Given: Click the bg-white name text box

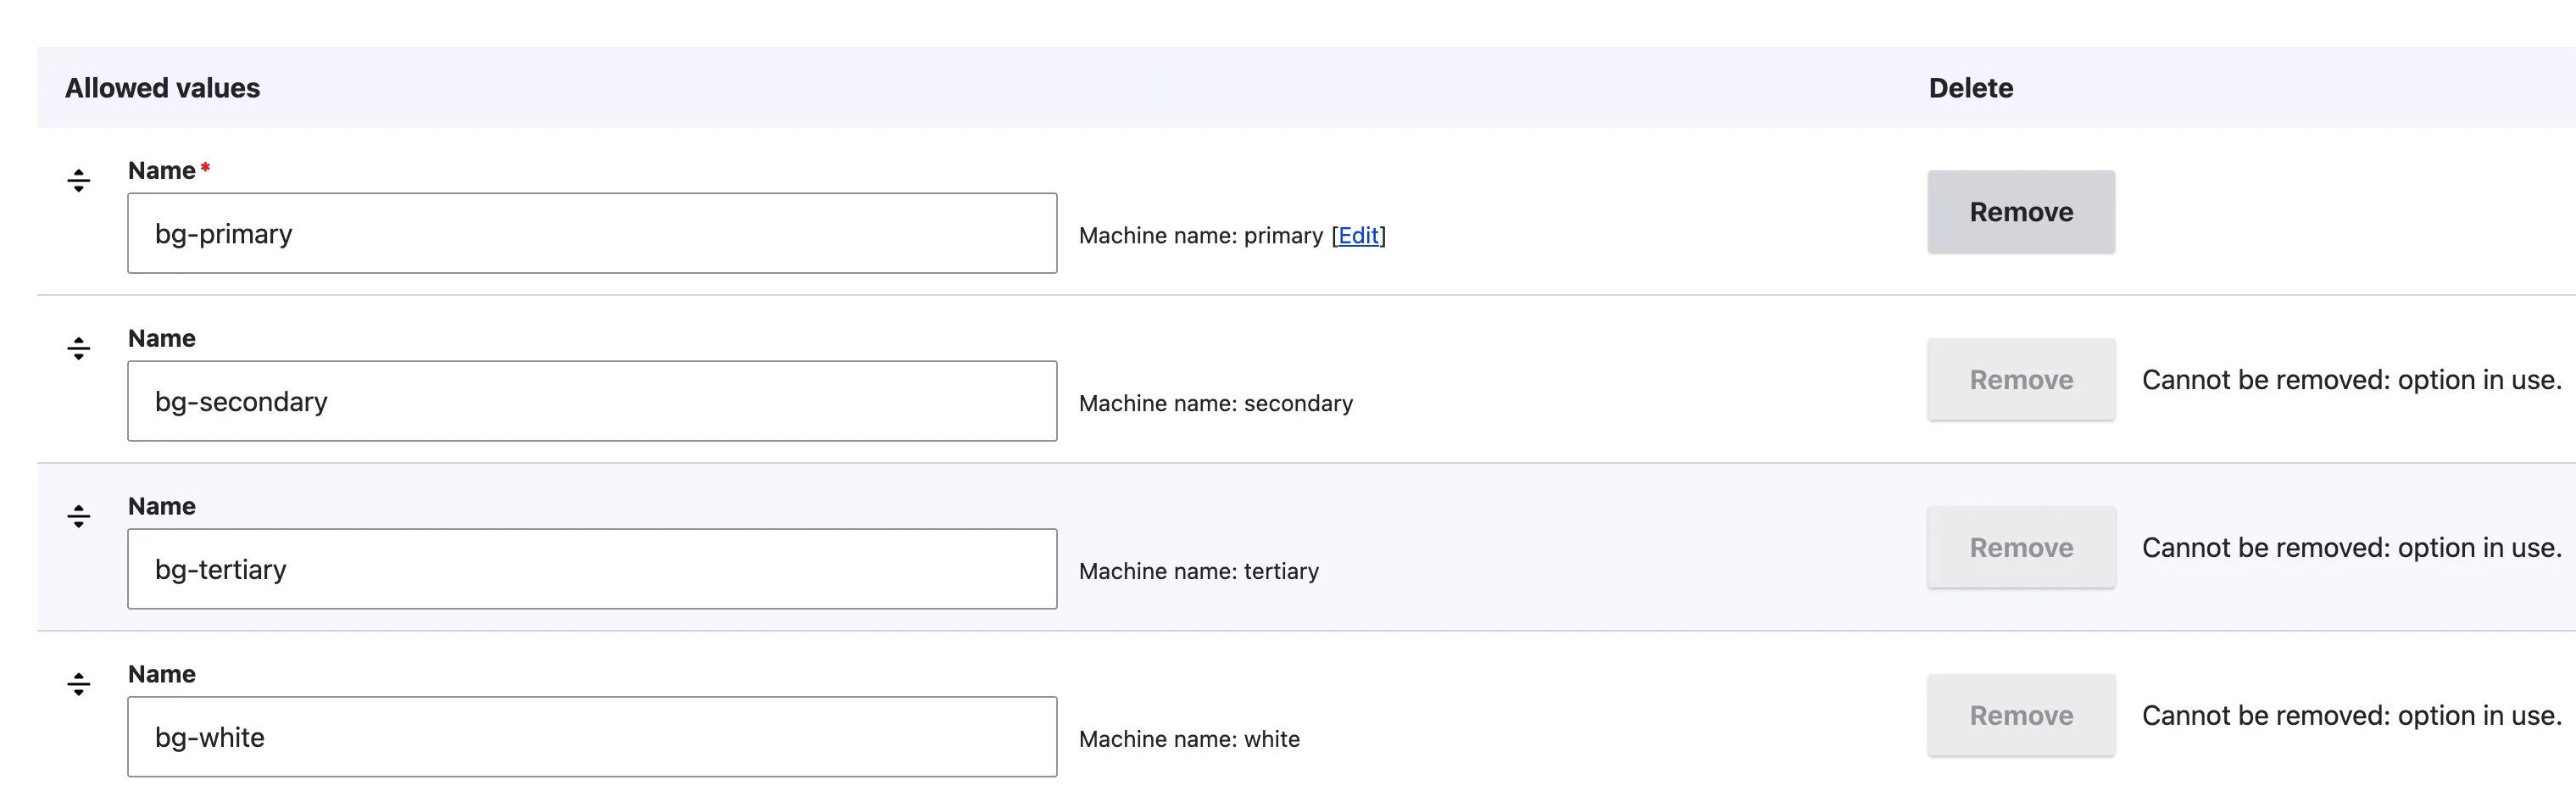Looking at the screenshot, I should pos(591,738).
